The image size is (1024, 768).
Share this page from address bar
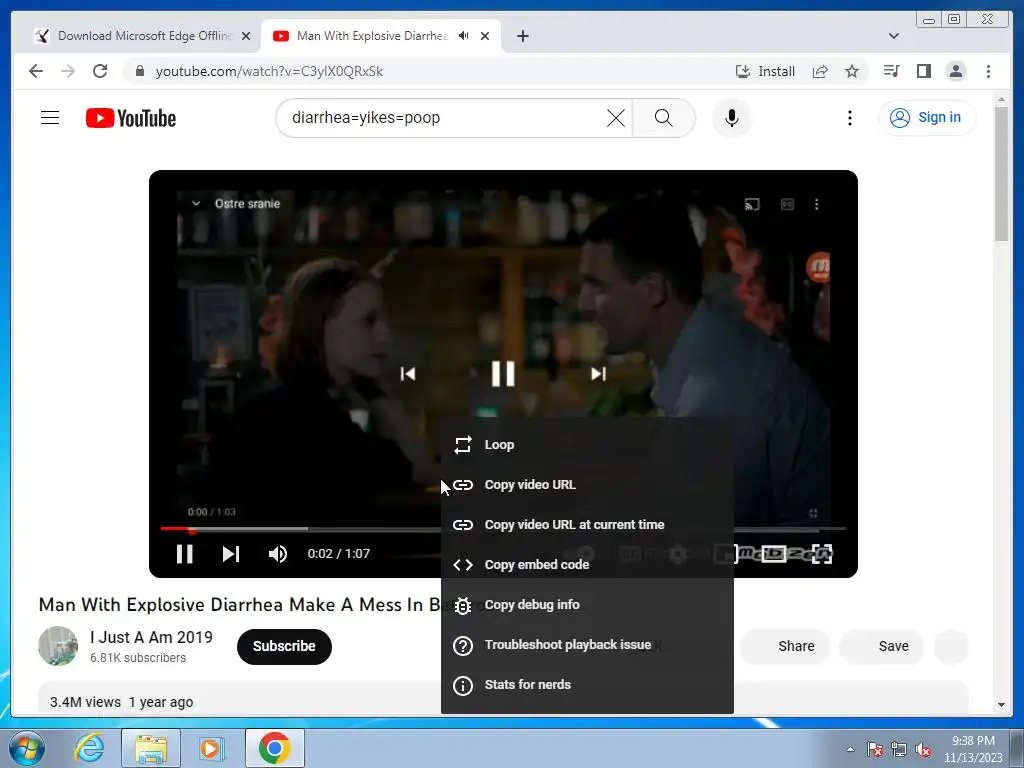(820, 71)
